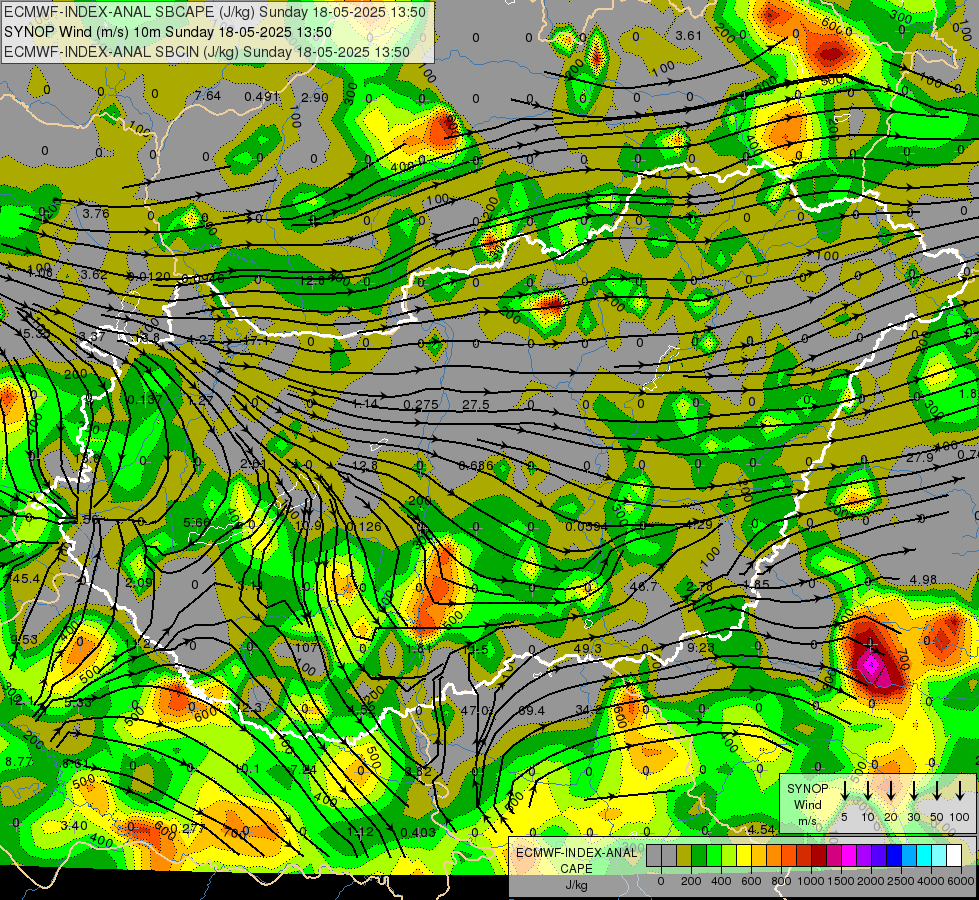979x900 pixels.
Task: Click the 4.29 value on the map
Action: coord(699,524)
